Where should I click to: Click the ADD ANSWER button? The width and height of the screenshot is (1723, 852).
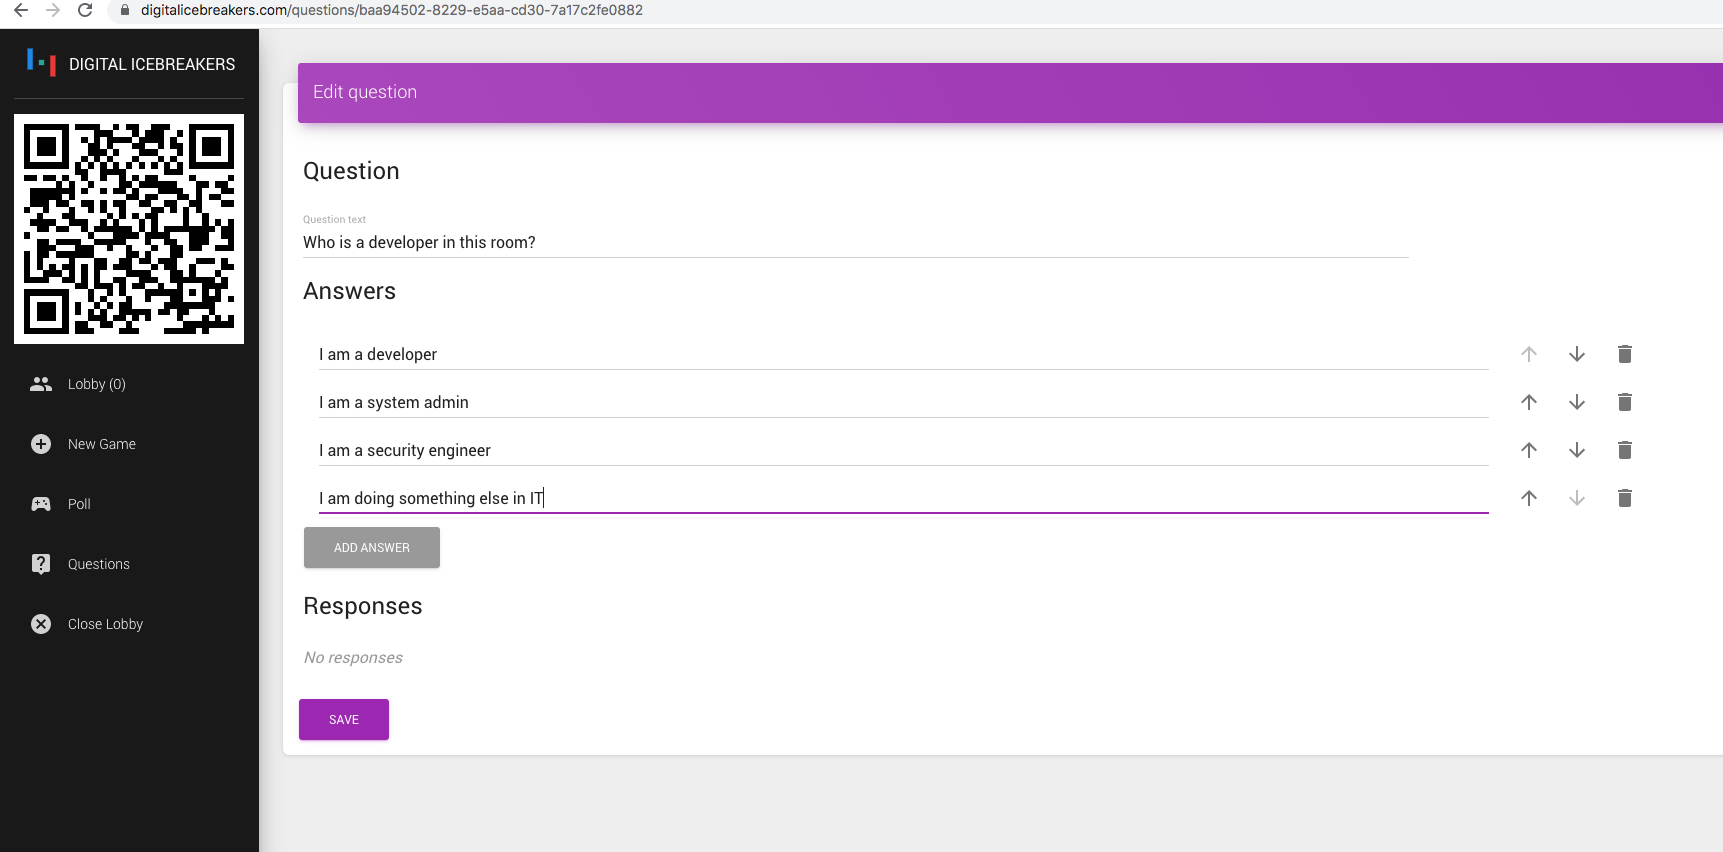pyautogui.click(x=372, y=548)
